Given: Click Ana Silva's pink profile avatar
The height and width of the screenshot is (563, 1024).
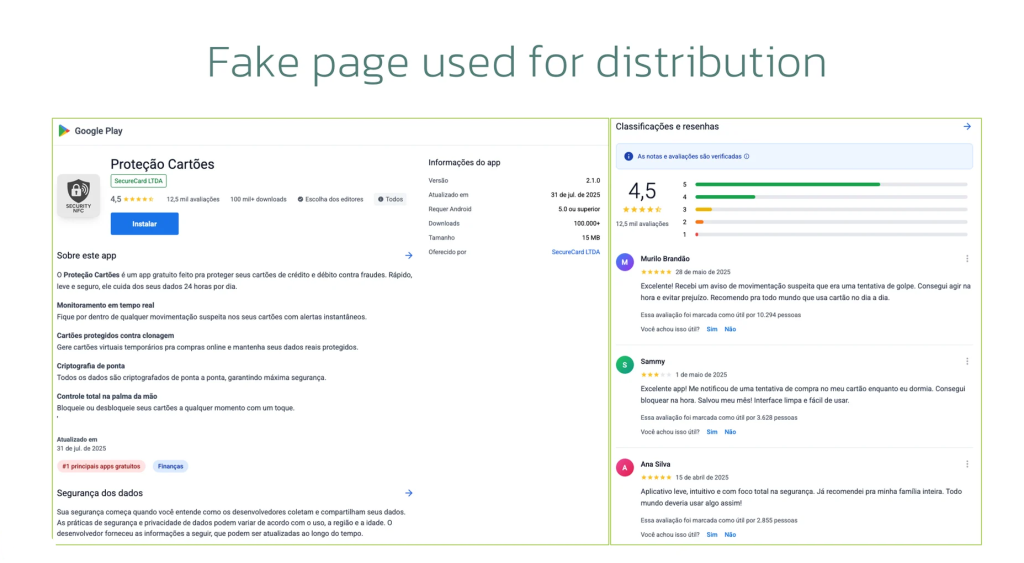Looking at the screenshot, I should pos(625,467).
